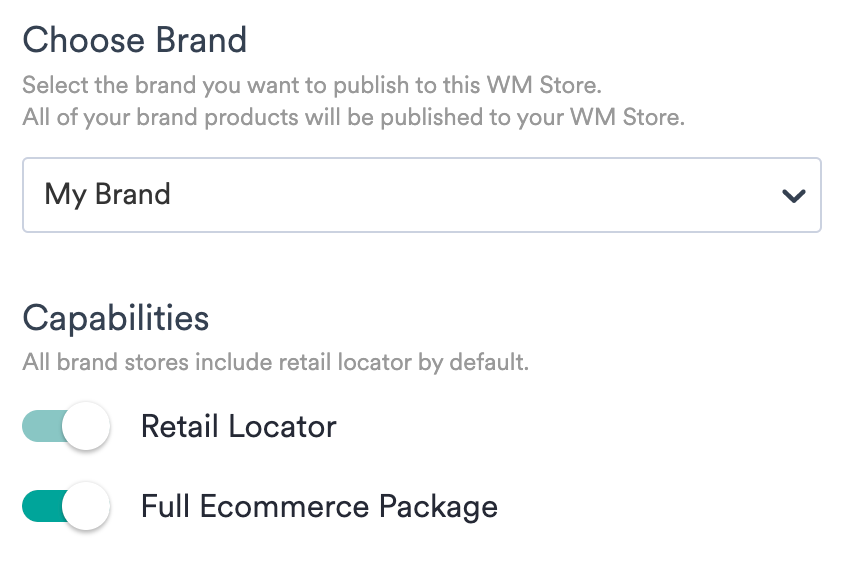848x576 pixels.
Task: Click the Retail Locator toggle knob
Action: tap(86, 426)
